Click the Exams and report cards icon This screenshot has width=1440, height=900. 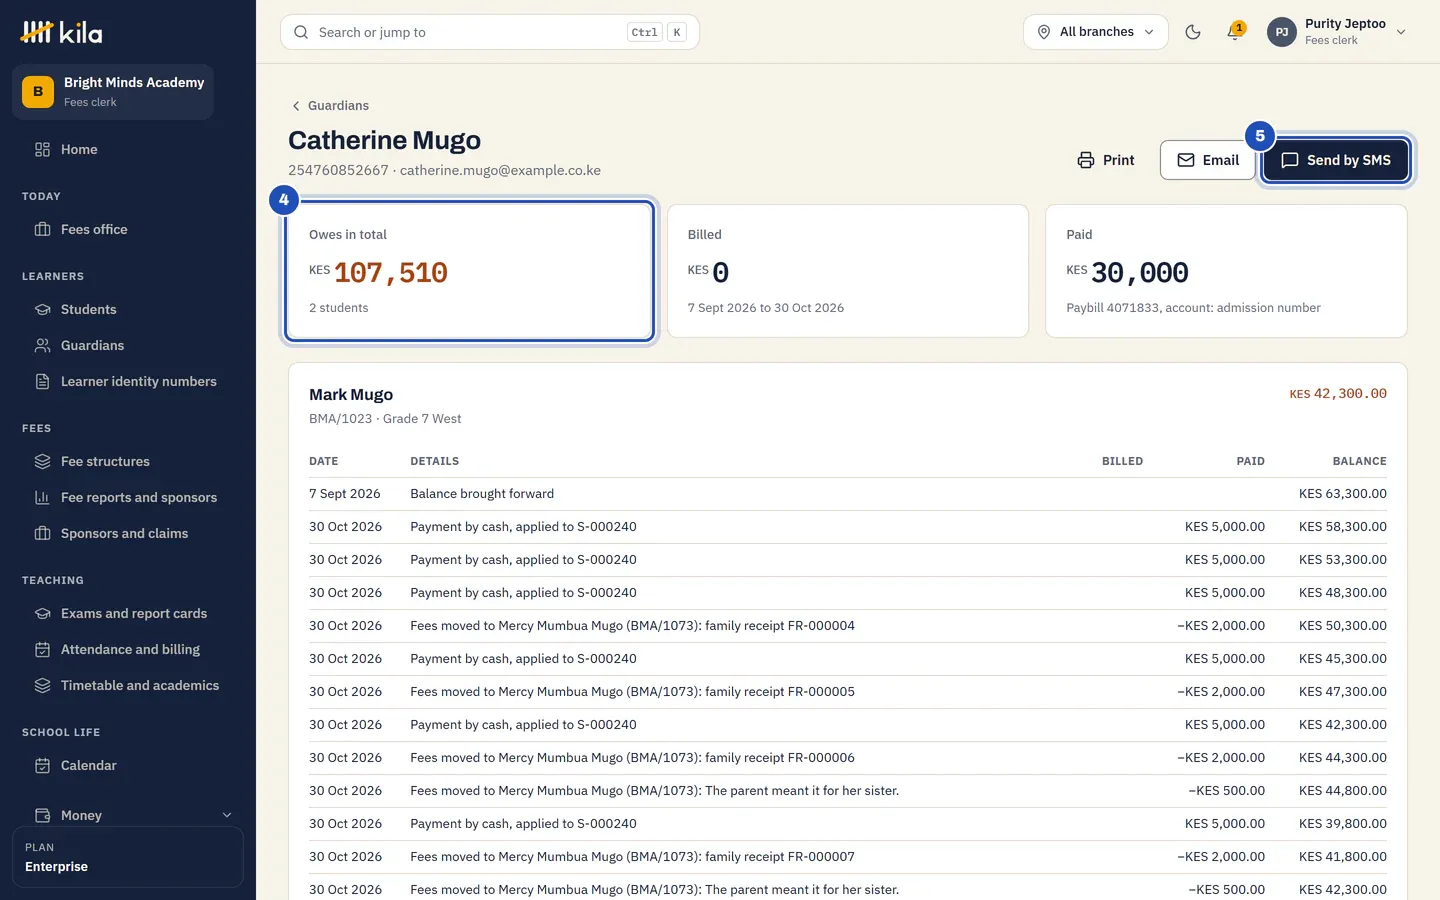pyautogui.click(x=42, y=613)
